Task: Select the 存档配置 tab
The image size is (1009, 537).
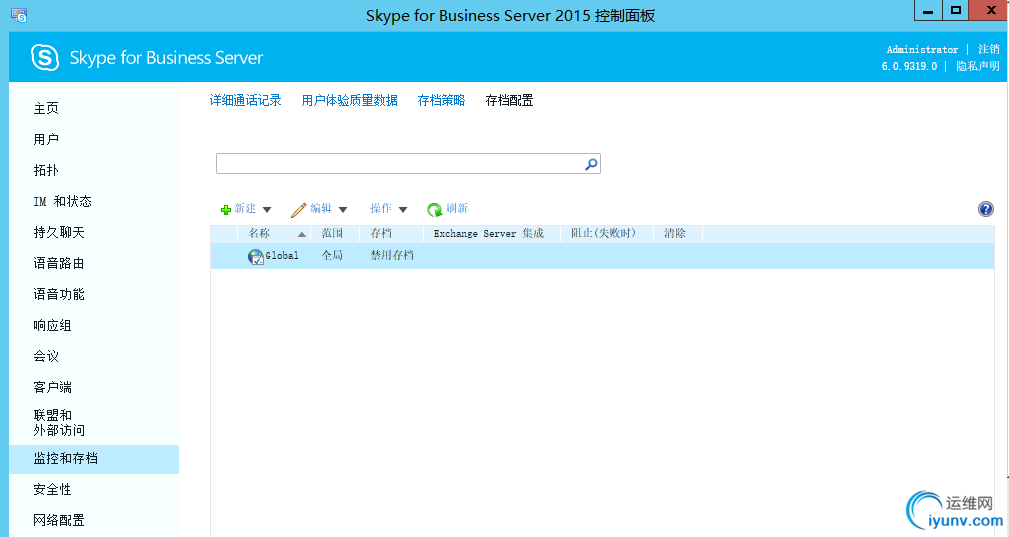Action: tap(509, 100)
